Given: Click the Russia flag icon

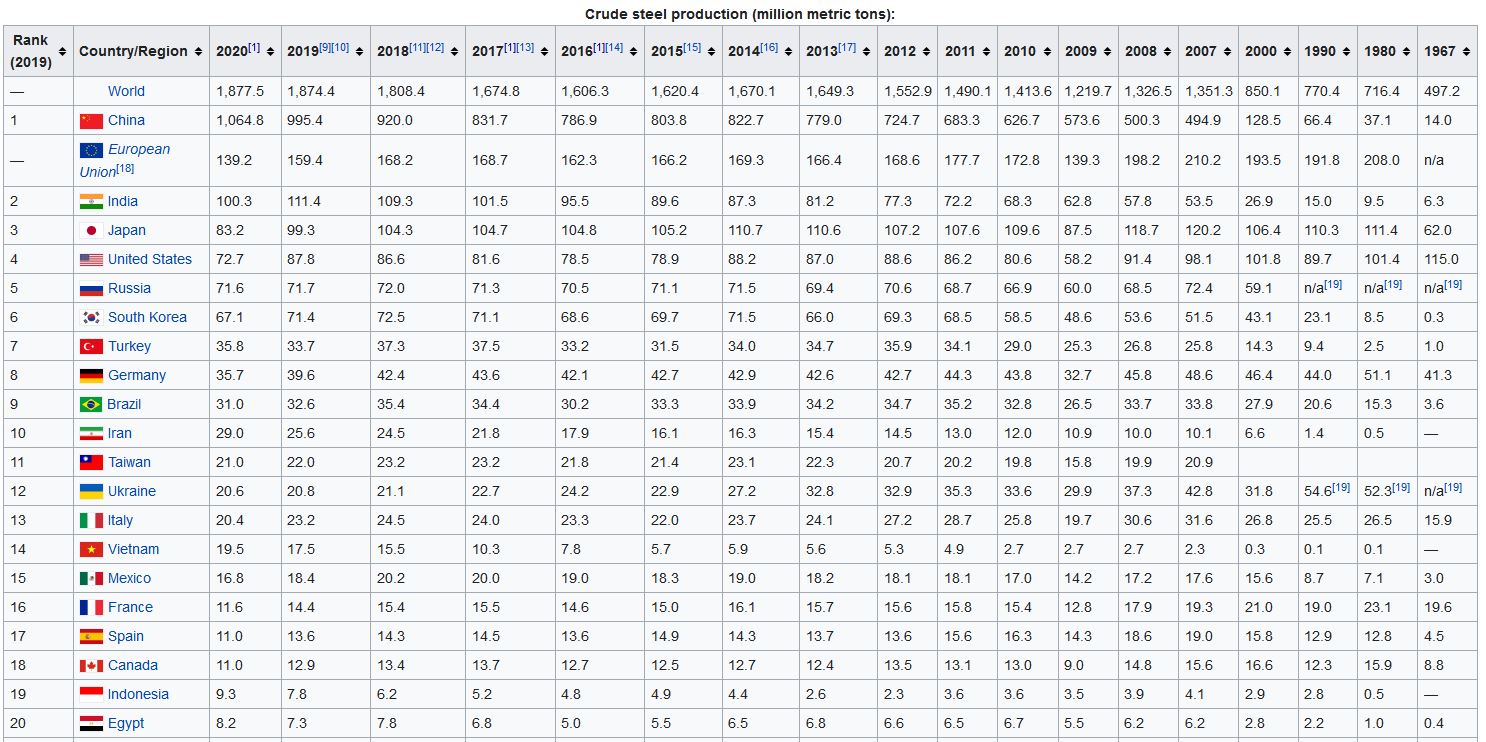Looking at the screenshot, I should [92, 289].
